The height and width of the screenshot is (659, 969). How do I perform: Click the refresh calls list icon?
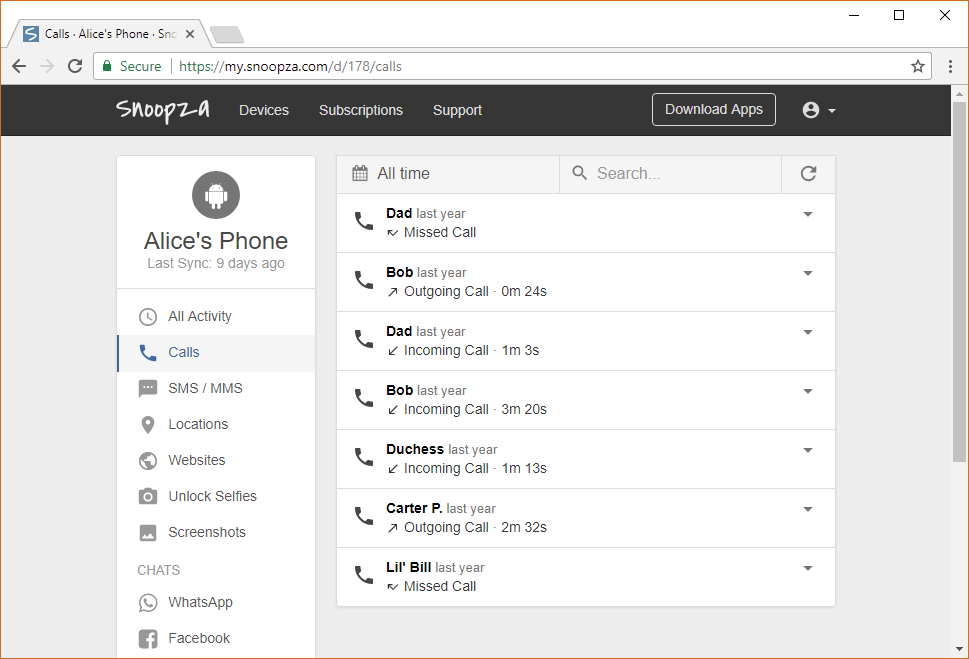808,174
